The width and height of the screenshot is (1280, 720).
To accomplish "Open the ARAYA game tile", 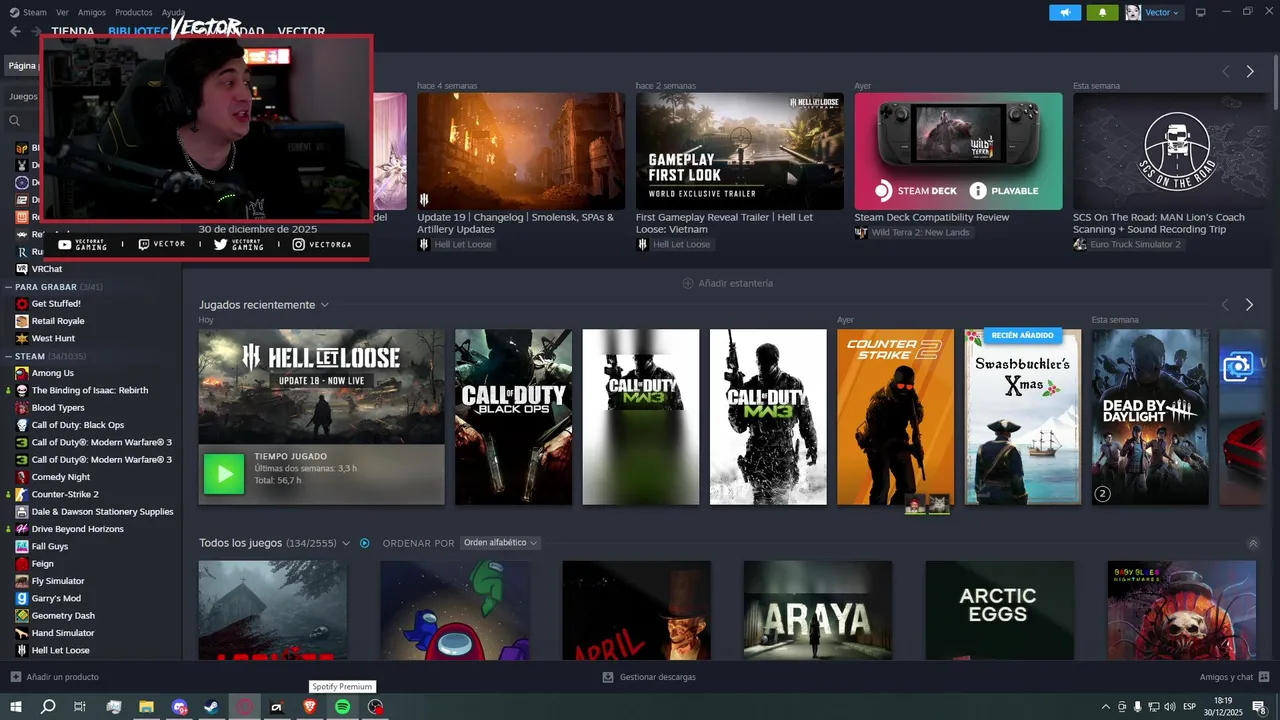I will point(818,610).
